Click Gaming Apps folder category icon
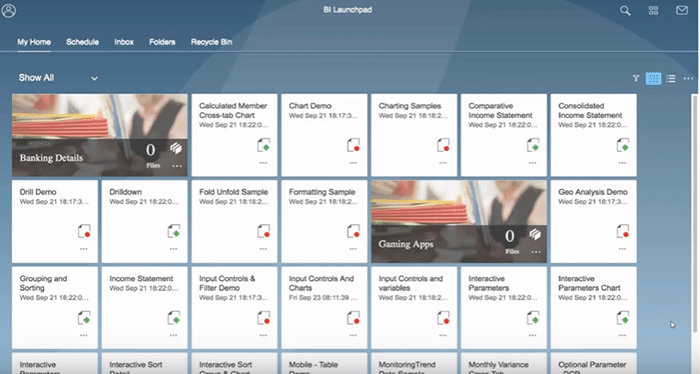 point(535,234)
